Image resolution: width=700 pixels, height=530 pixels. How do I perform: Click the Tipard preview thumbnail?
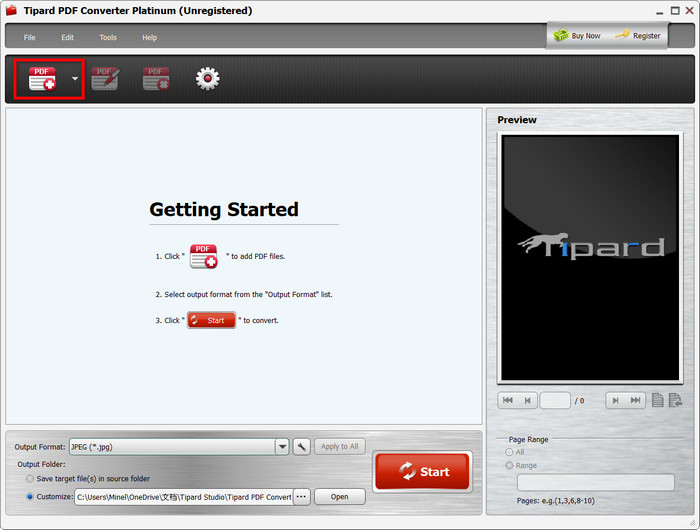point(590,258)
